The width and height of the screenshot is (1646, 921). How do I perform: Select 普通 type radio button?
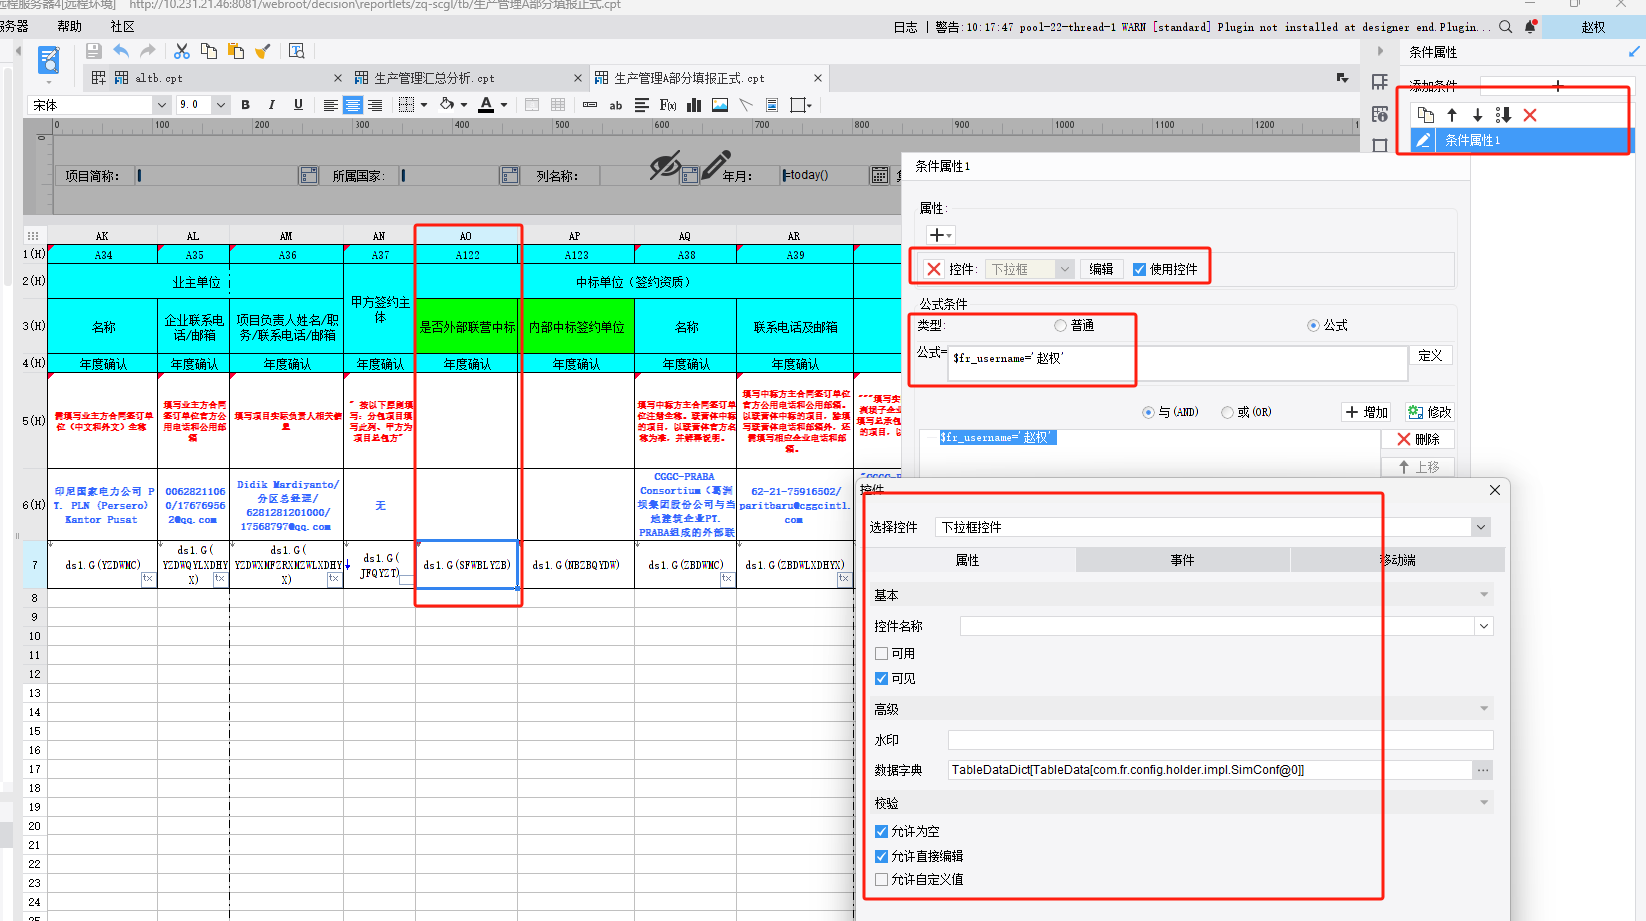pos(1060,325)
